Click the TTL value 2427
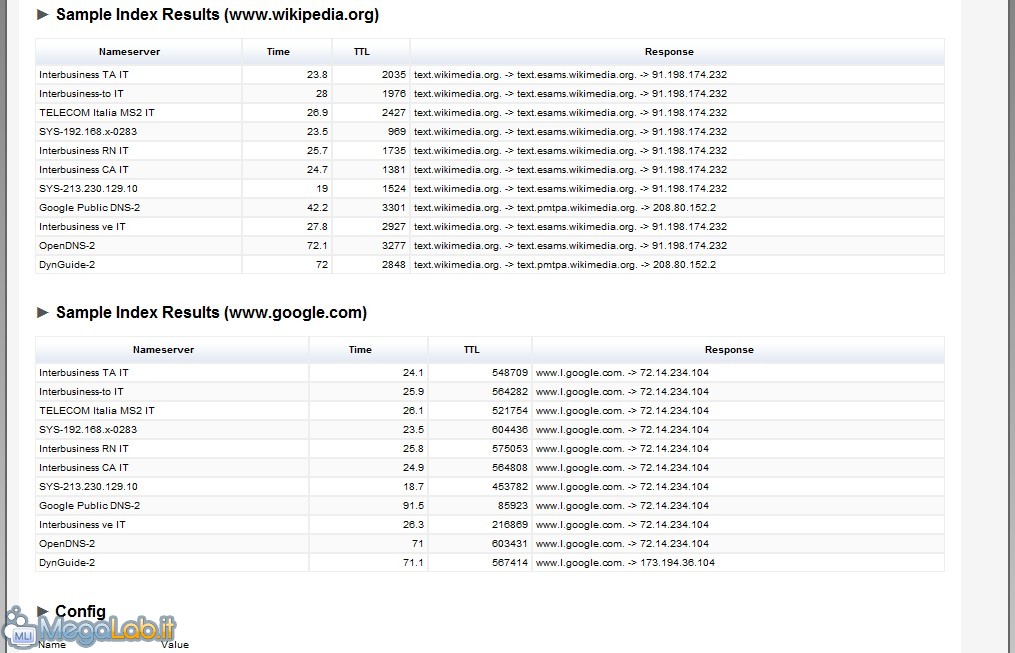This screenshot has height=653, width=1015. (394, 113)
